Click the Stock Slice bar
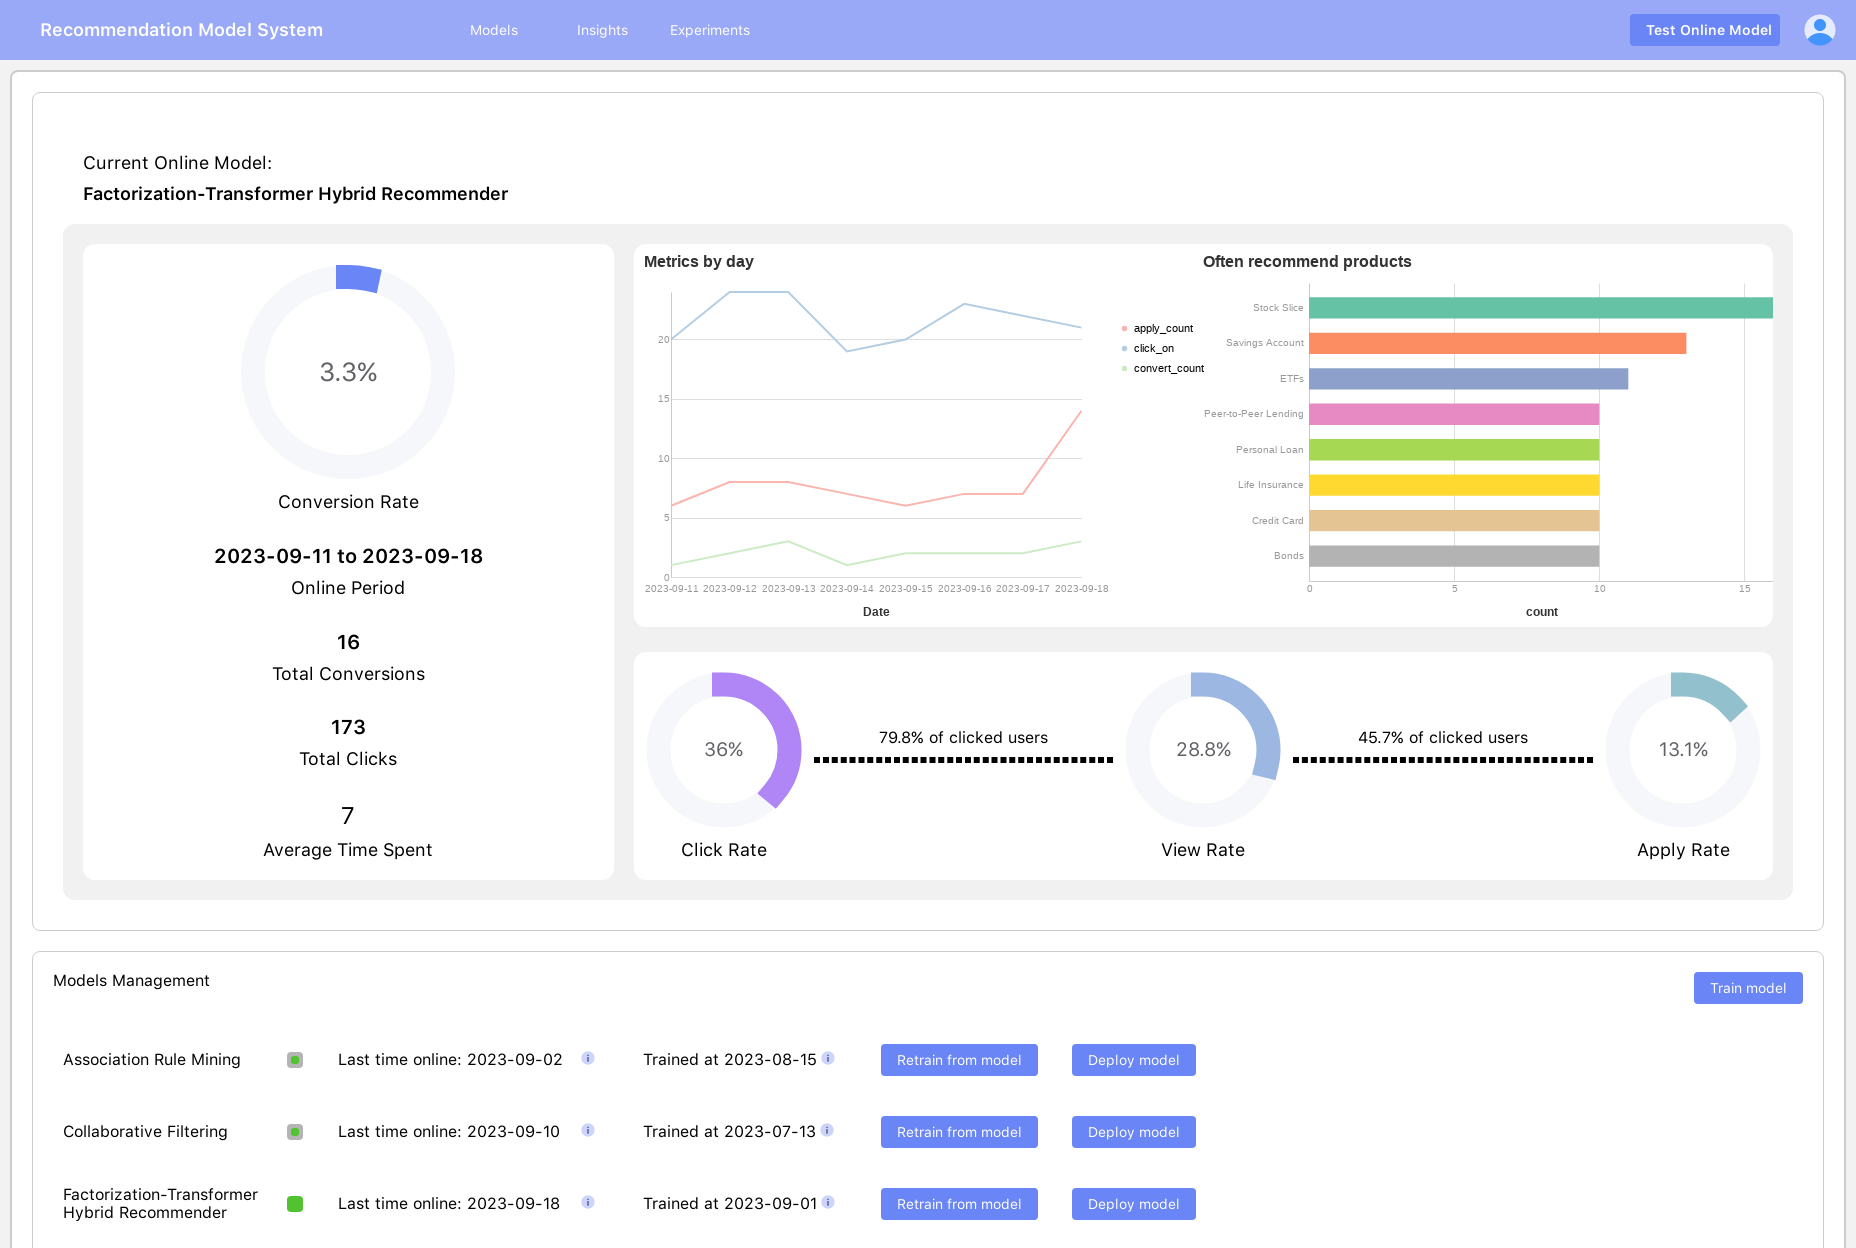 click(1541, 308)
